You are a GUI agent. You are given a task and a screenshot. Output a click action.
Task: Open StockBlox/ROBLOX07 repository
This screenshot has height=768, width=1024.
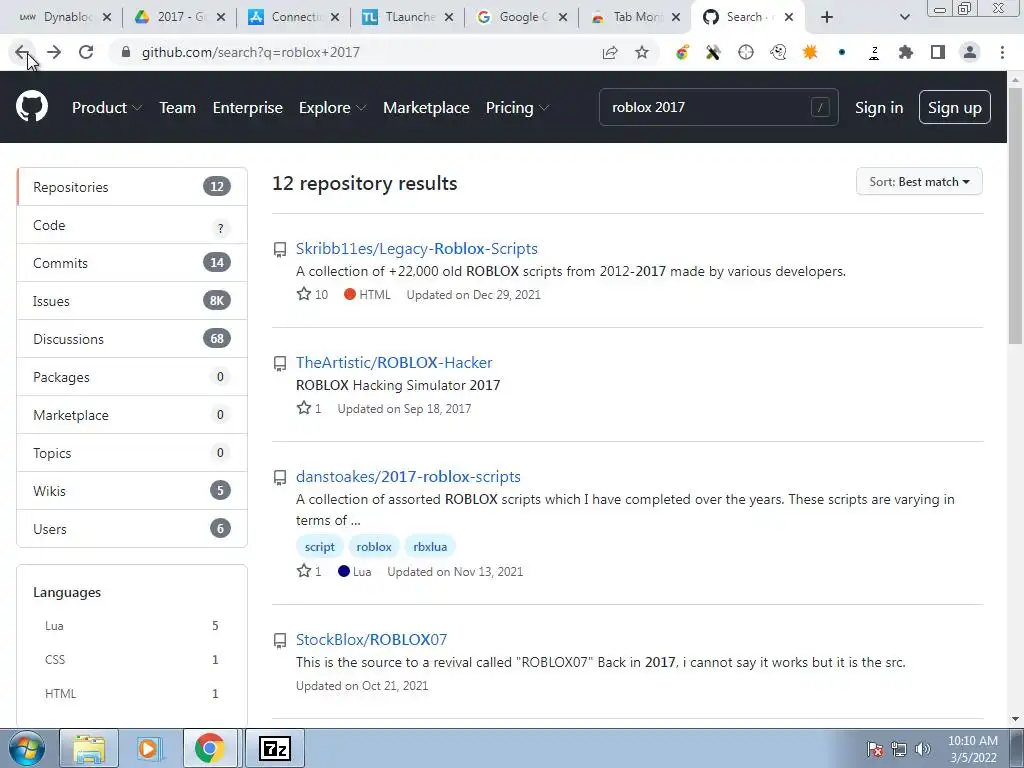click(x=372, y=639)
